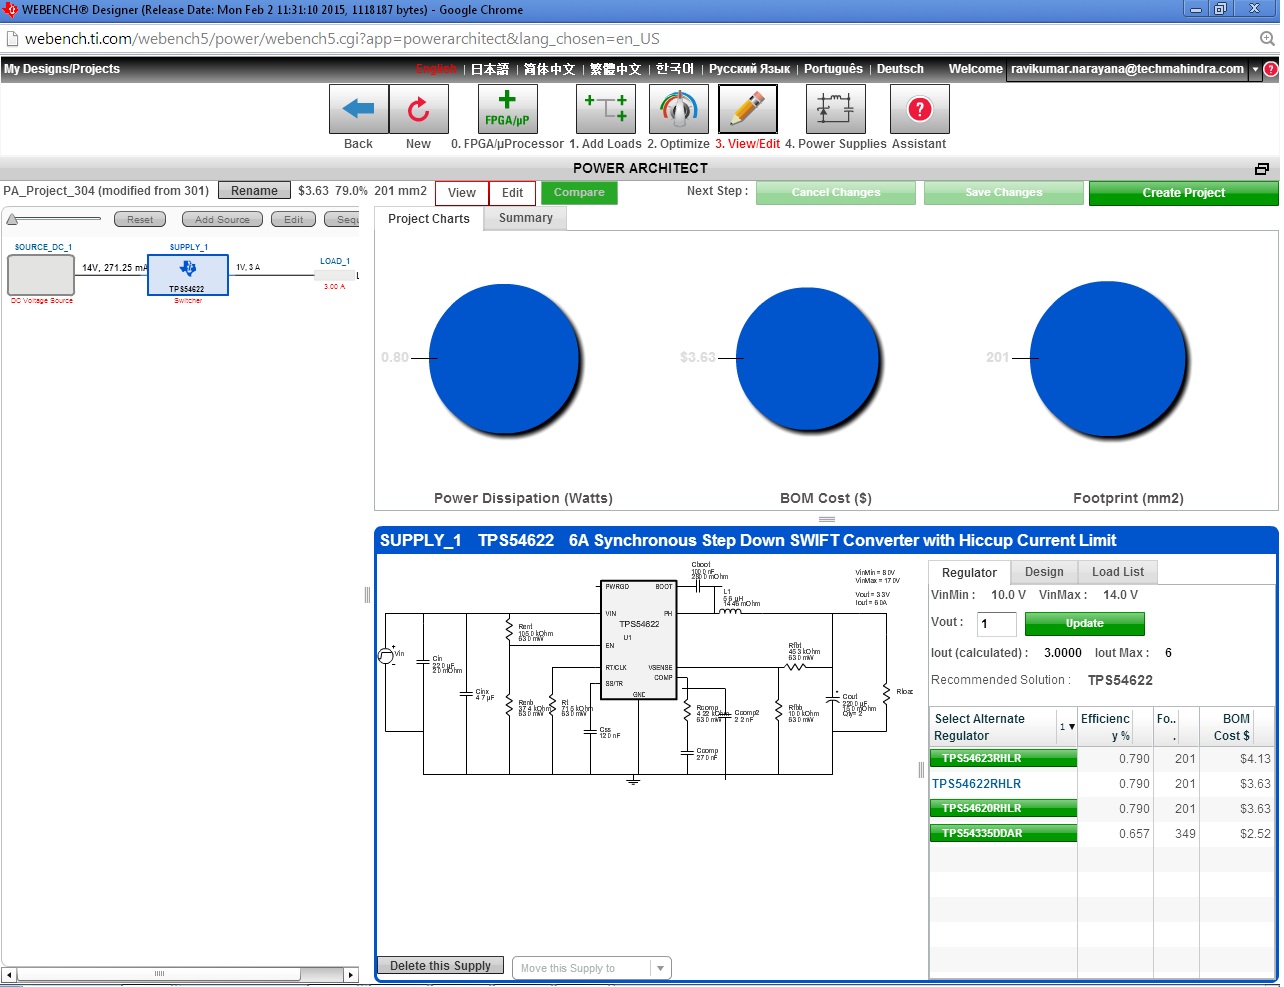Click the Edit mode button beside View
This screenshot has height=987, width=1284.
513,193
